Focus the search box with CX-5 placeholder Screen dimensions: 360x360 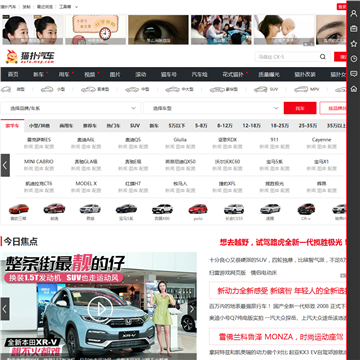pos(286,57)
